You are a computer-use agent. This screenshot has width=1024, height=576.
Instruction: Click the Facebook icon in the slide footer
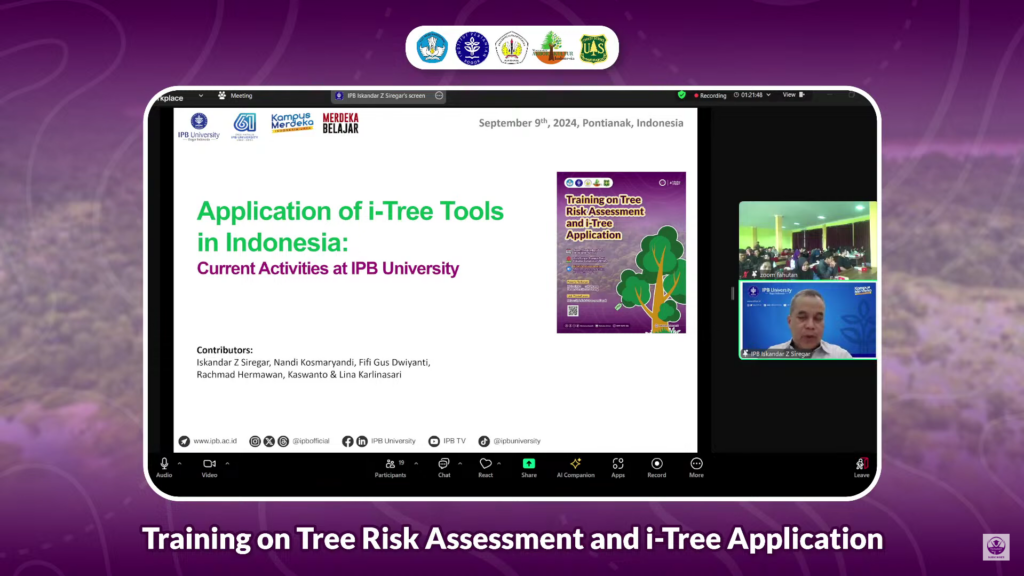click(x=347, y=441)
